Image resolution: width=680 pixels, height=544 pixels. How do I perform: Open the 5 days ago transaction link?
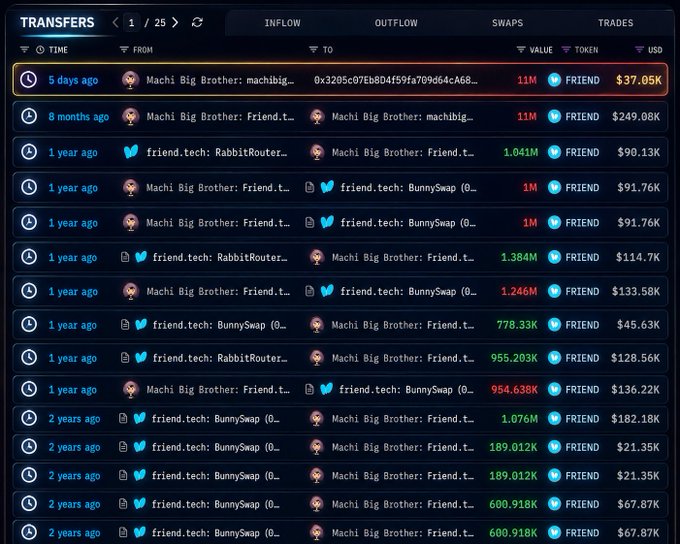point(73,80)
